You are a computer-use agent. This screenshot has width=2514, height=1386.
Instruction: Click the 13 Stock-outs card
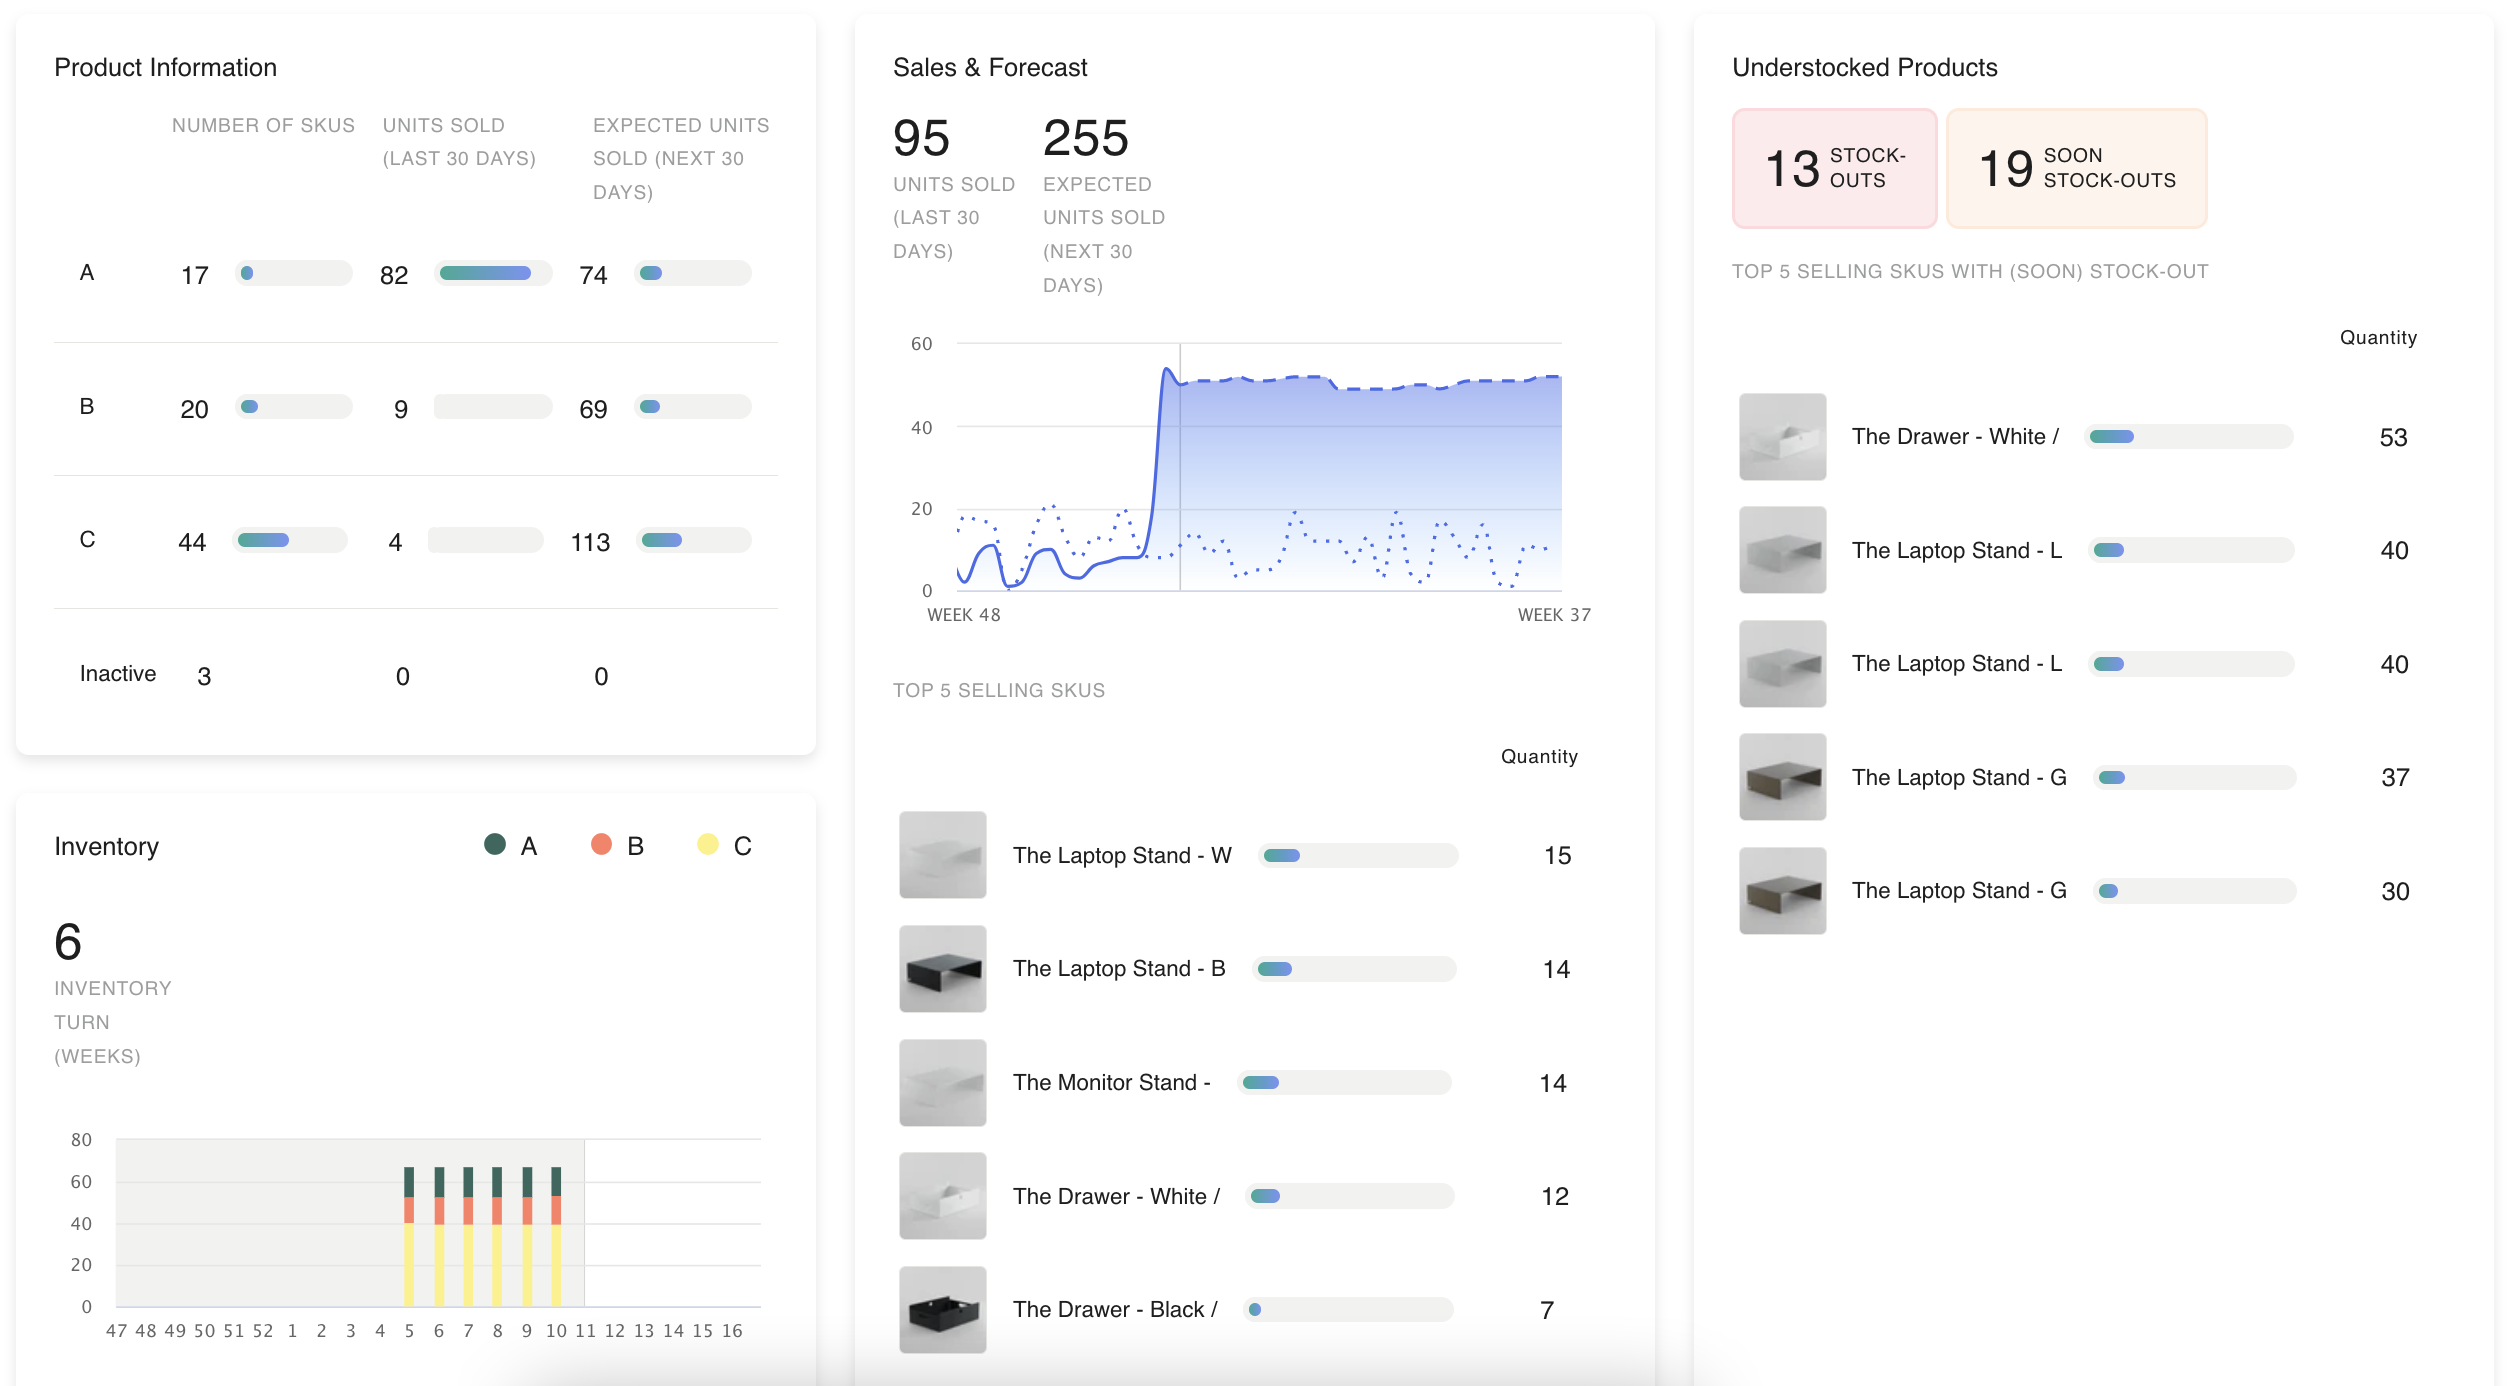[1834, 168]
